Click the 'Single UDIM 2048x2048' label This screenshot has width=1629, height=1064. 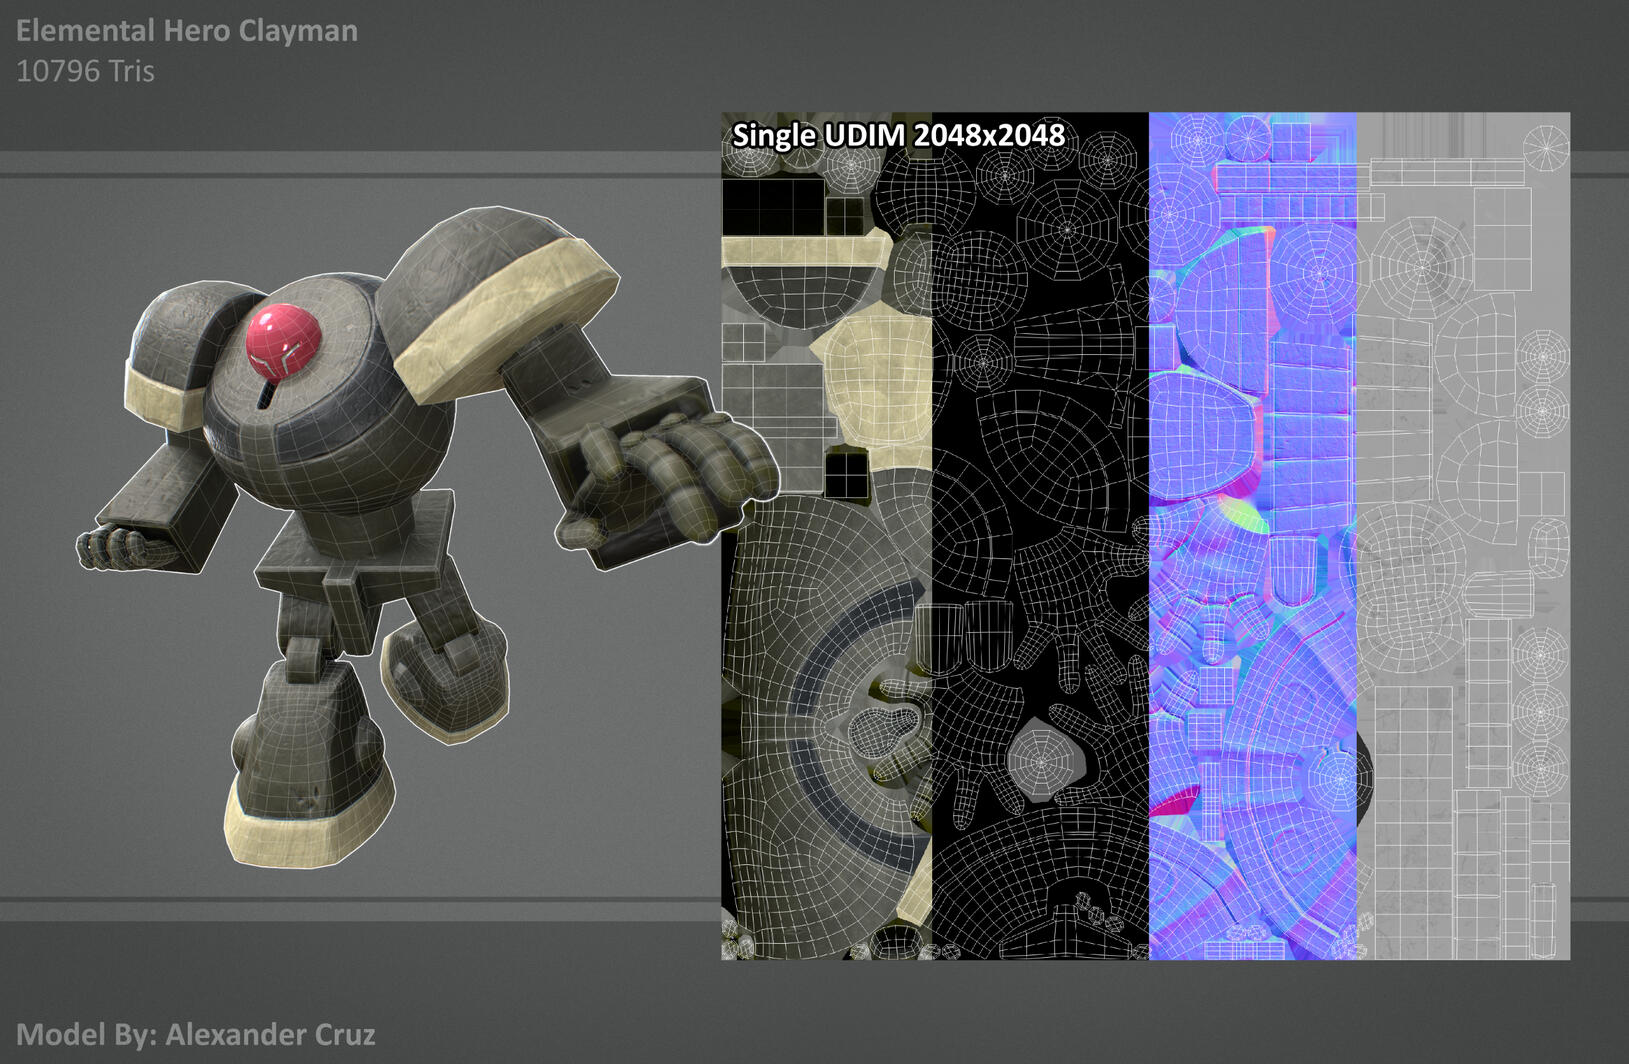coord(898,135)
